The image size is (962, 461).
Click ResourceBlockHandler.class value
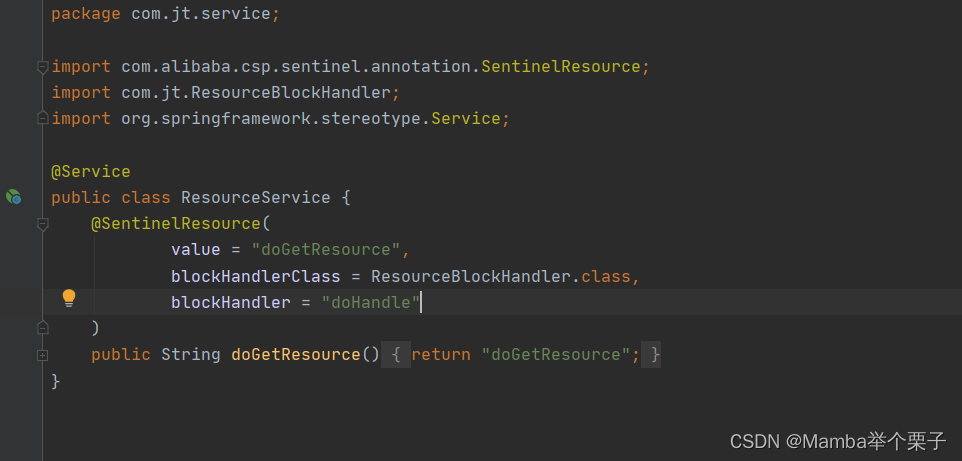point(501,276)
